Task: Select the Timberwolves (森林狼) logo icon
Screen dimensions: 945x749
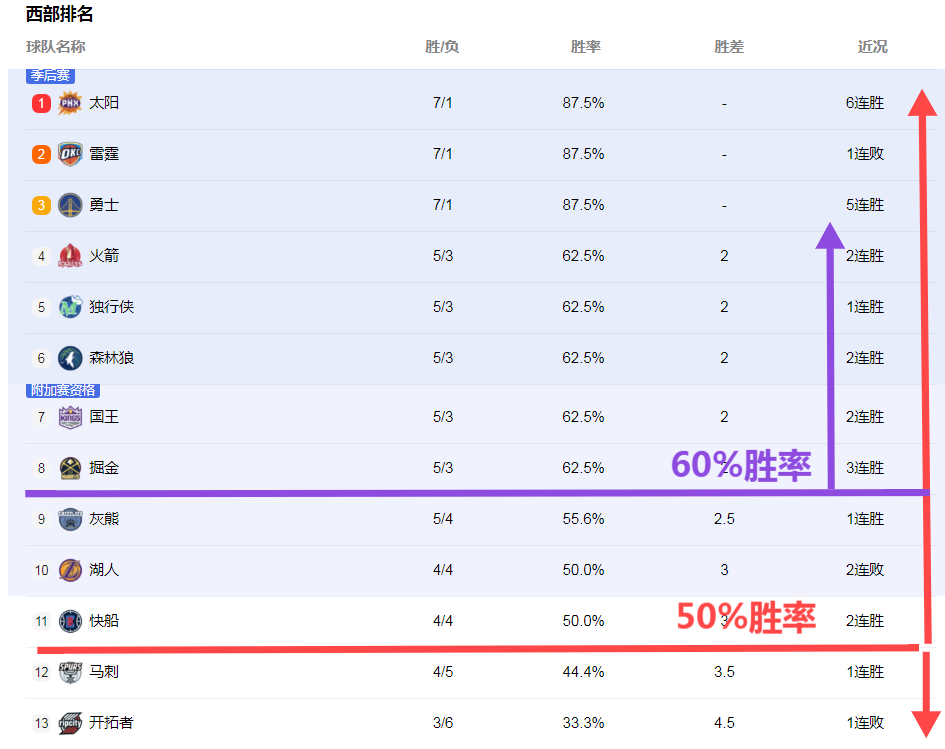Action: [x=68, y=358]
